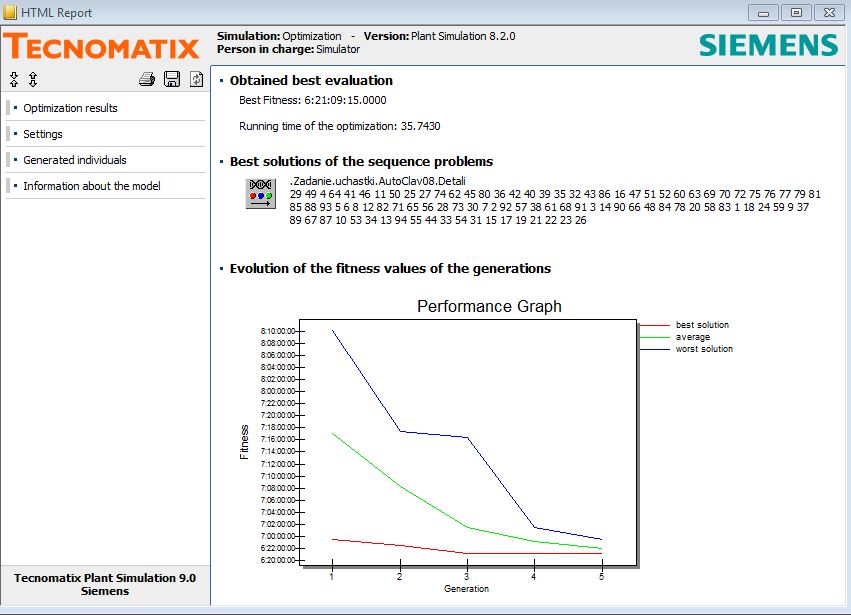Close the HTML Report window
851x615 pixels.
pyautogui.click(x=829, y=12)
